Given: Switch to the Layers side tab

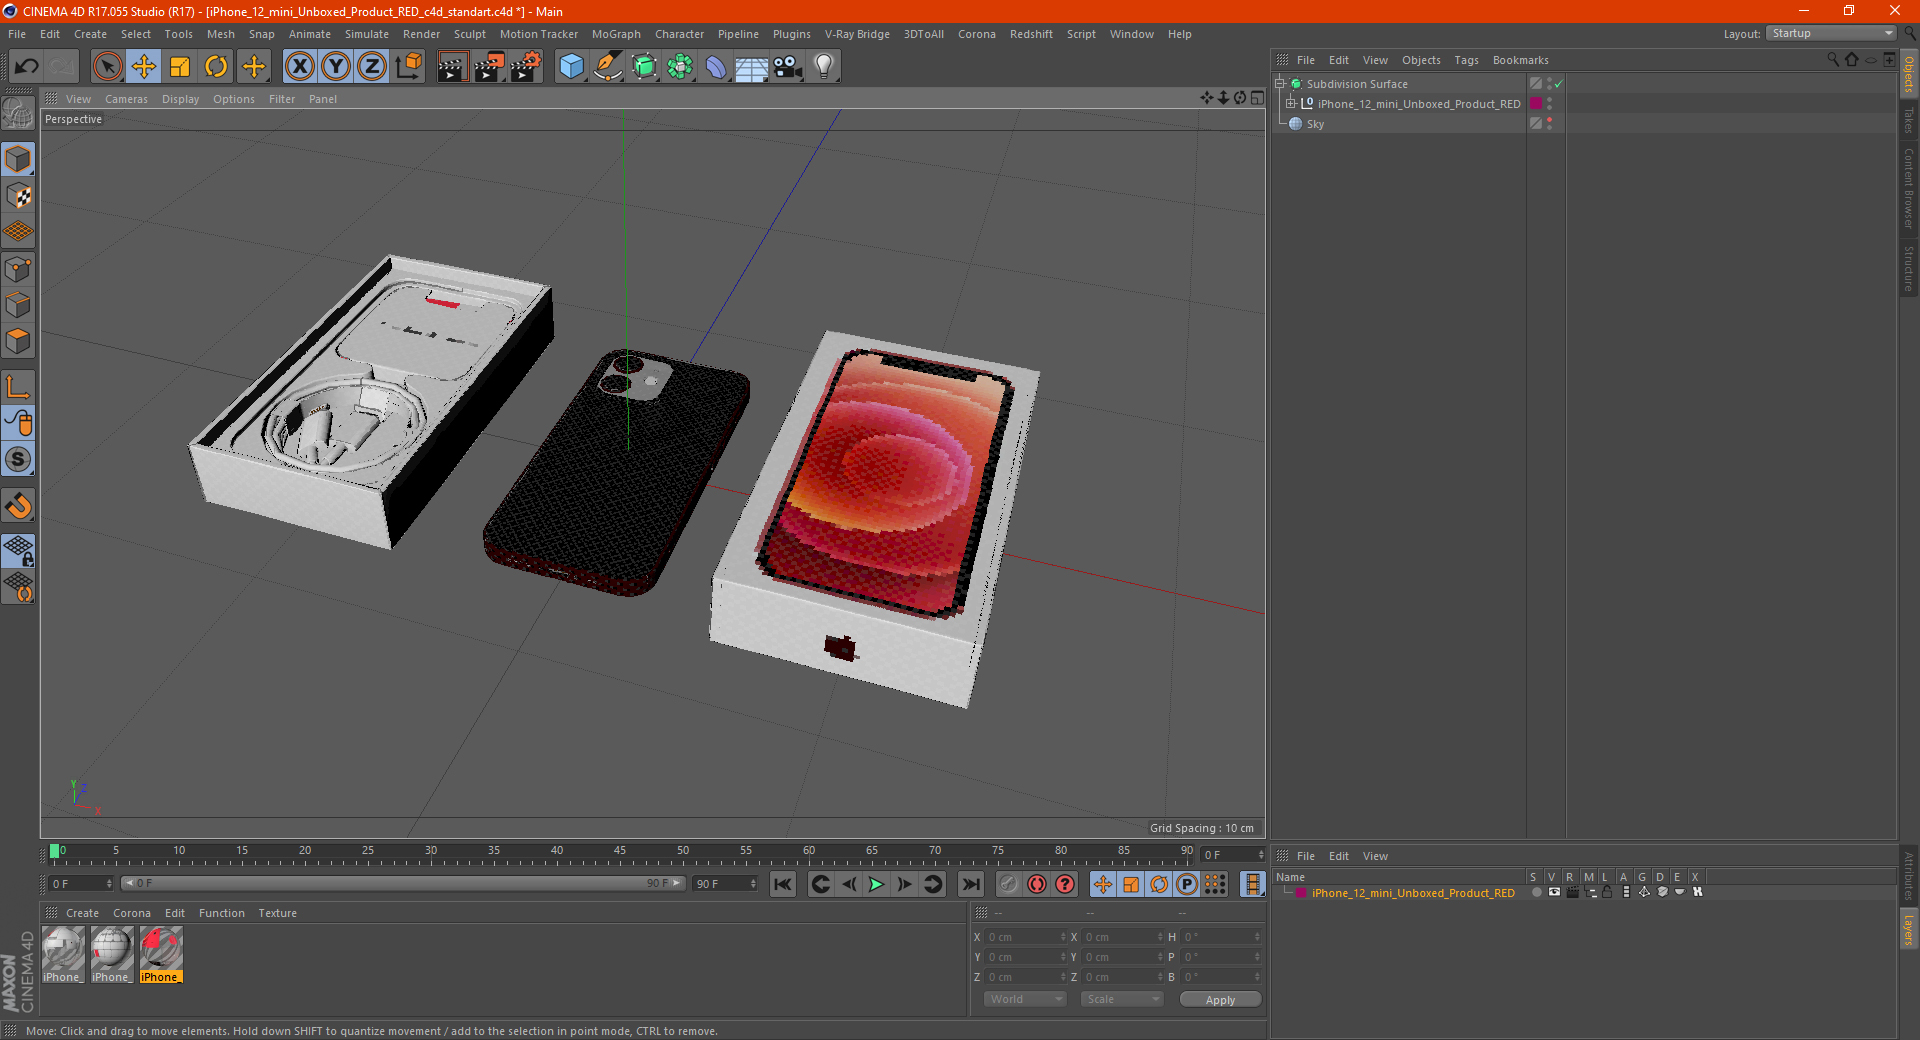Looking at the screenshot, I should click(1909, 930).
